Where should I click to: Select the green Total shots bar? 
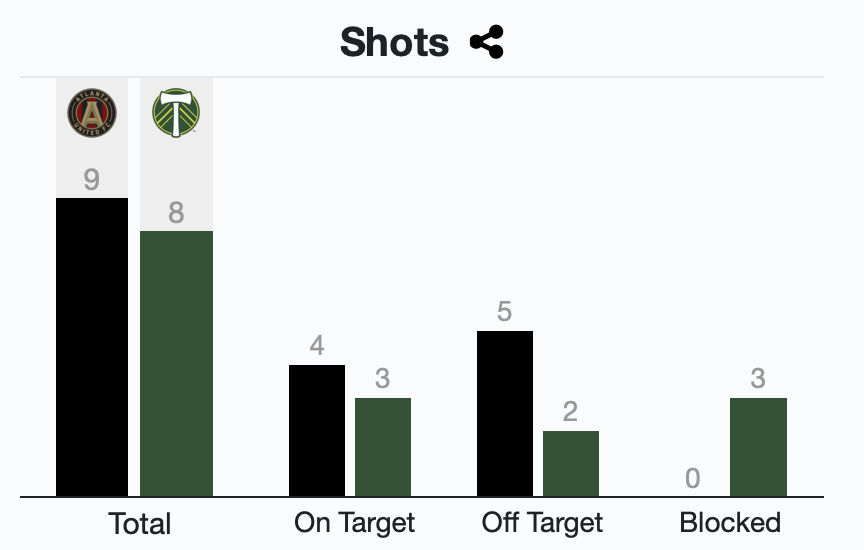pos(176,363)
